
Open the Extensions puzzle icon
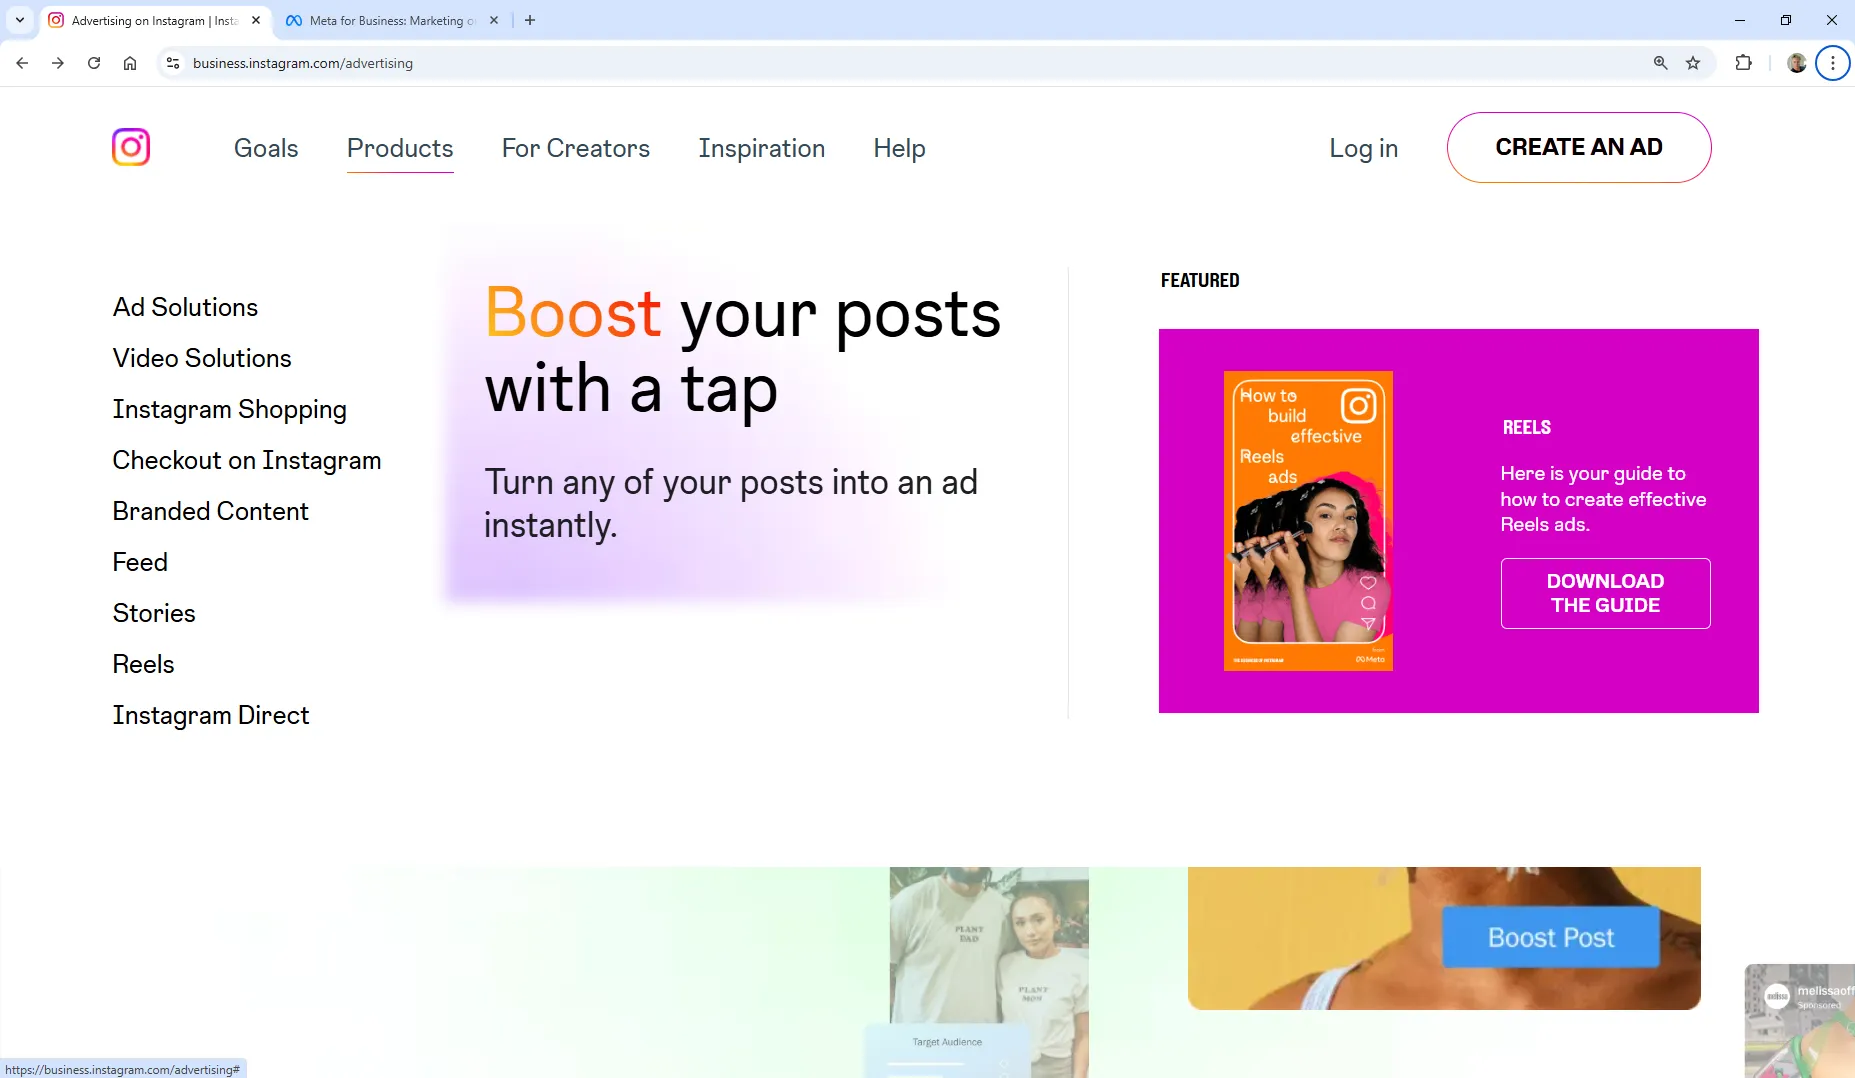[x=1744, y=63]
